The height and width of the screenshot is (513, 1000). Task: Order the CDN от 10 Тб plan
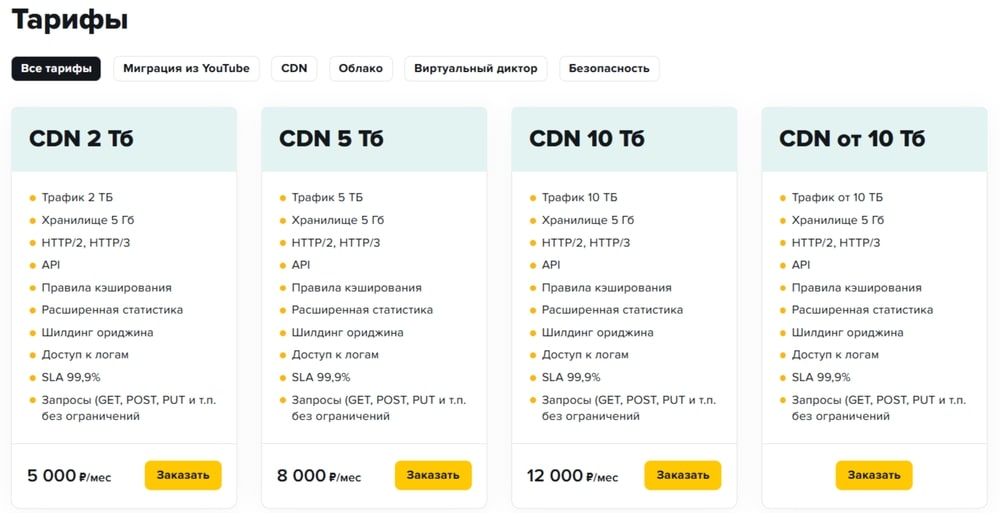coord(874,475)
